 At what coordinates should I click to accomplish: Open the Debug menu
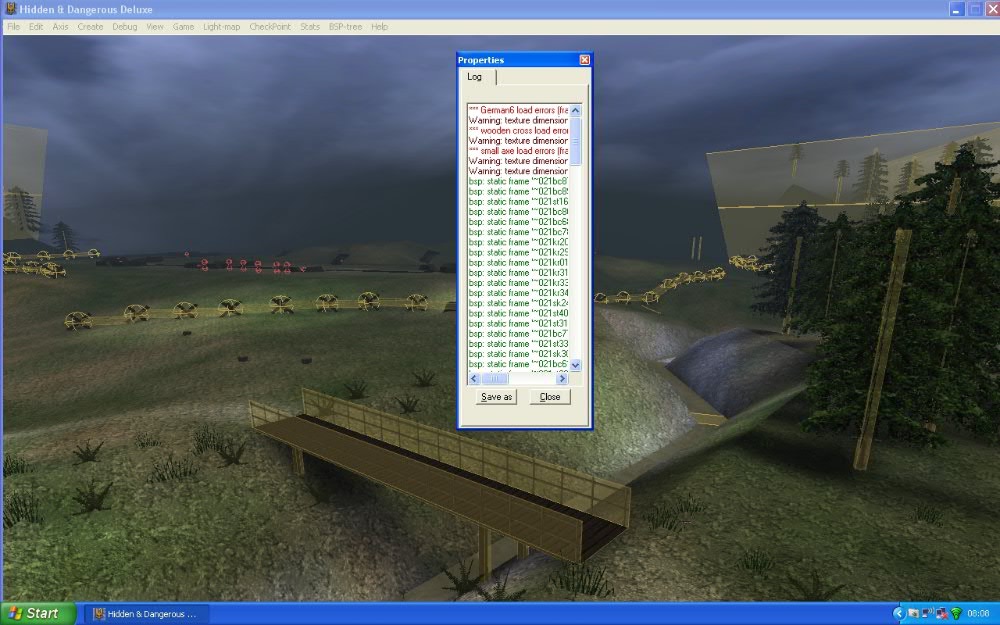[124, 27]
